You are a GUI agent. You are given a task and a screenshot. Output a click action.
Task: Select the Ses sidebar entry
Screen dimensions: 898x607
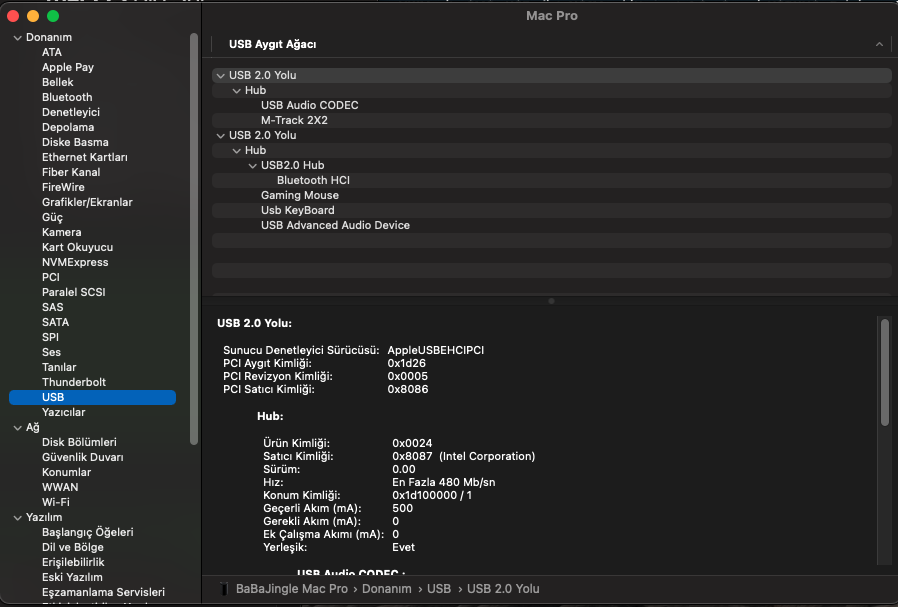click(51, 352)
